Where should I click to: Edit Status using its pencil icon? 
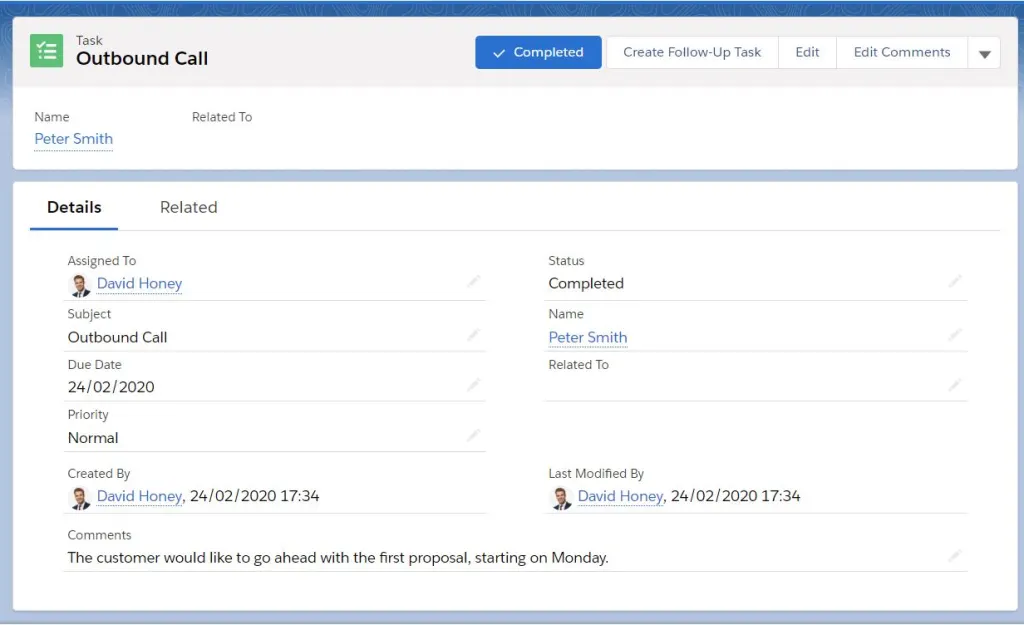(x=955, y=282)
